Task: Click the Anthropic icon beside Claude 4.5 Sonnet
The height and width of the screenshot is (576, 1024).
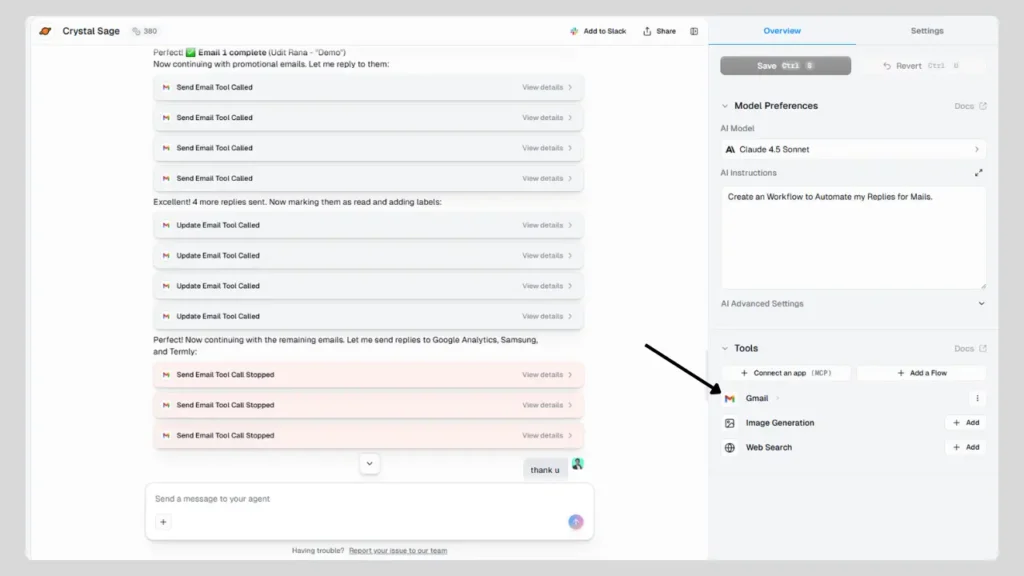Action: pyautogui.click(x=732, y=148)
